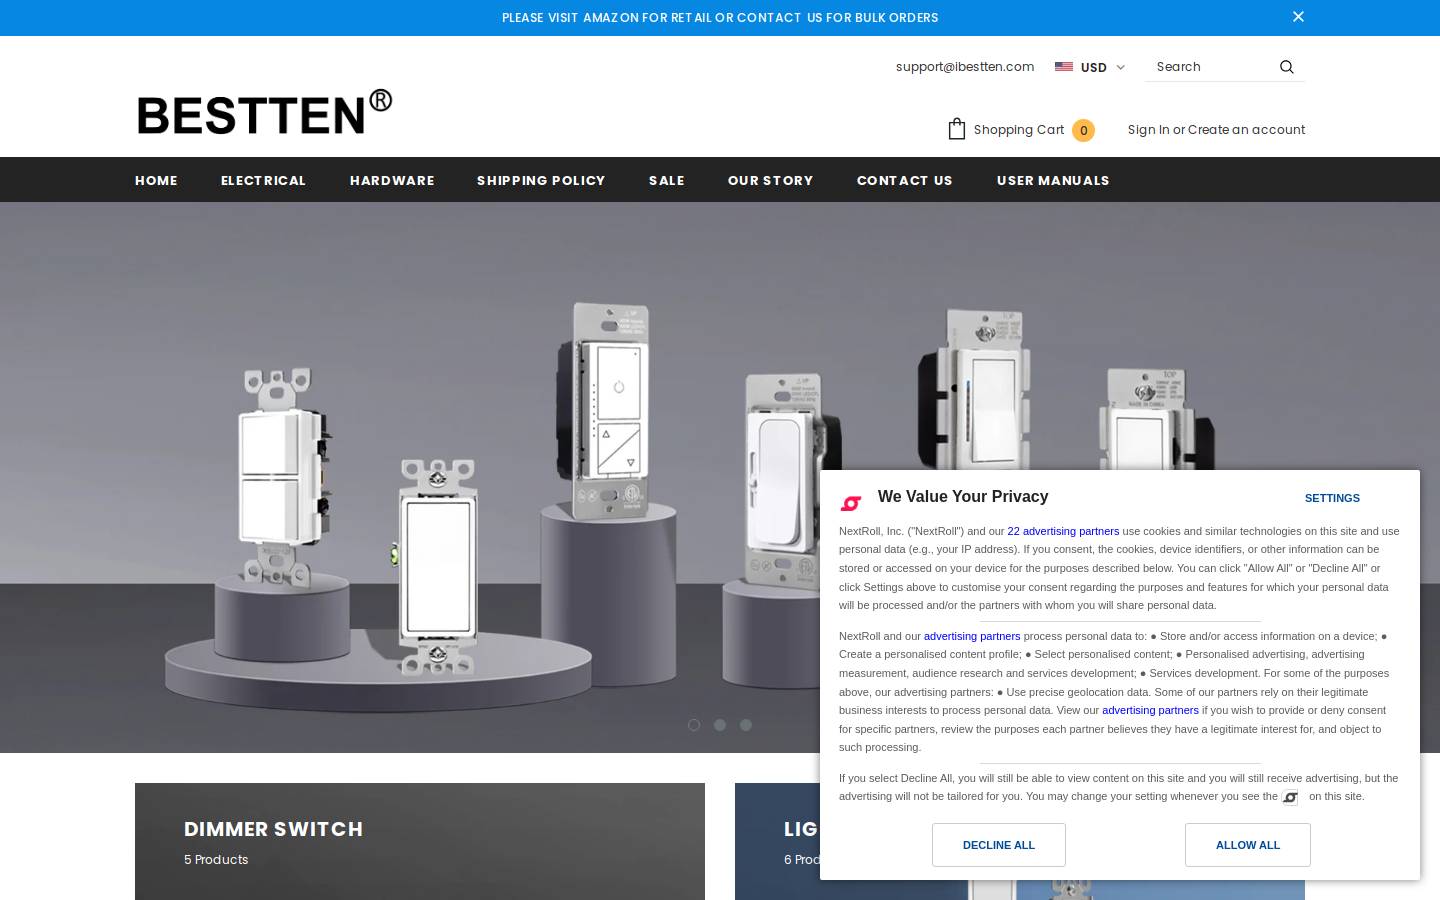Viewport: 1440px width, 900px height.
Task: Open CONTACT US page
Action: point(905,180)
